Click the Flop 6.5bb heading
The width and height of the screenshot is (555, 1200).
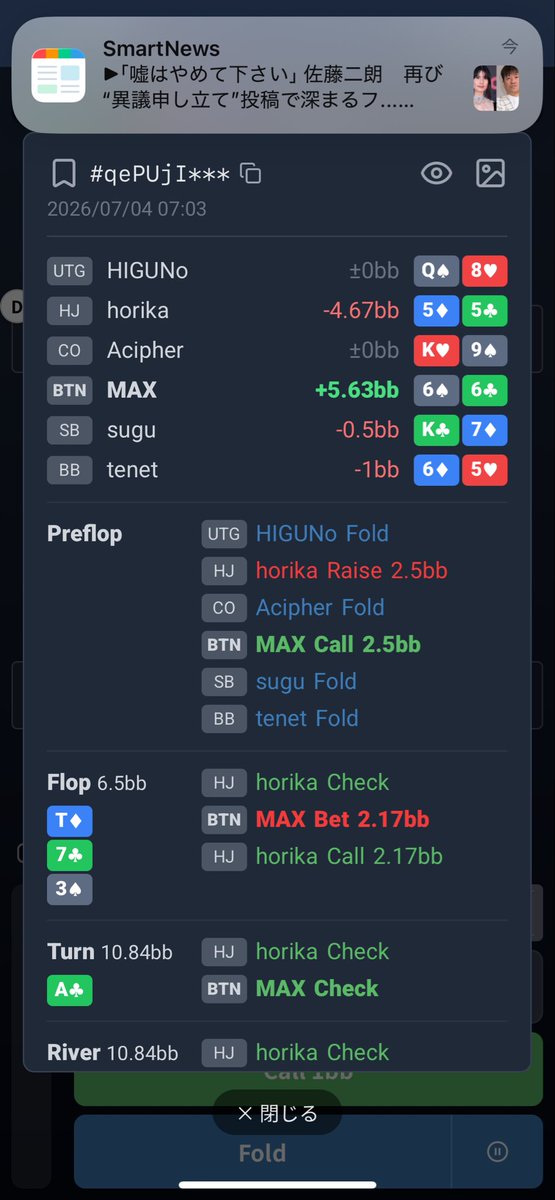click(x=97, y=782)
